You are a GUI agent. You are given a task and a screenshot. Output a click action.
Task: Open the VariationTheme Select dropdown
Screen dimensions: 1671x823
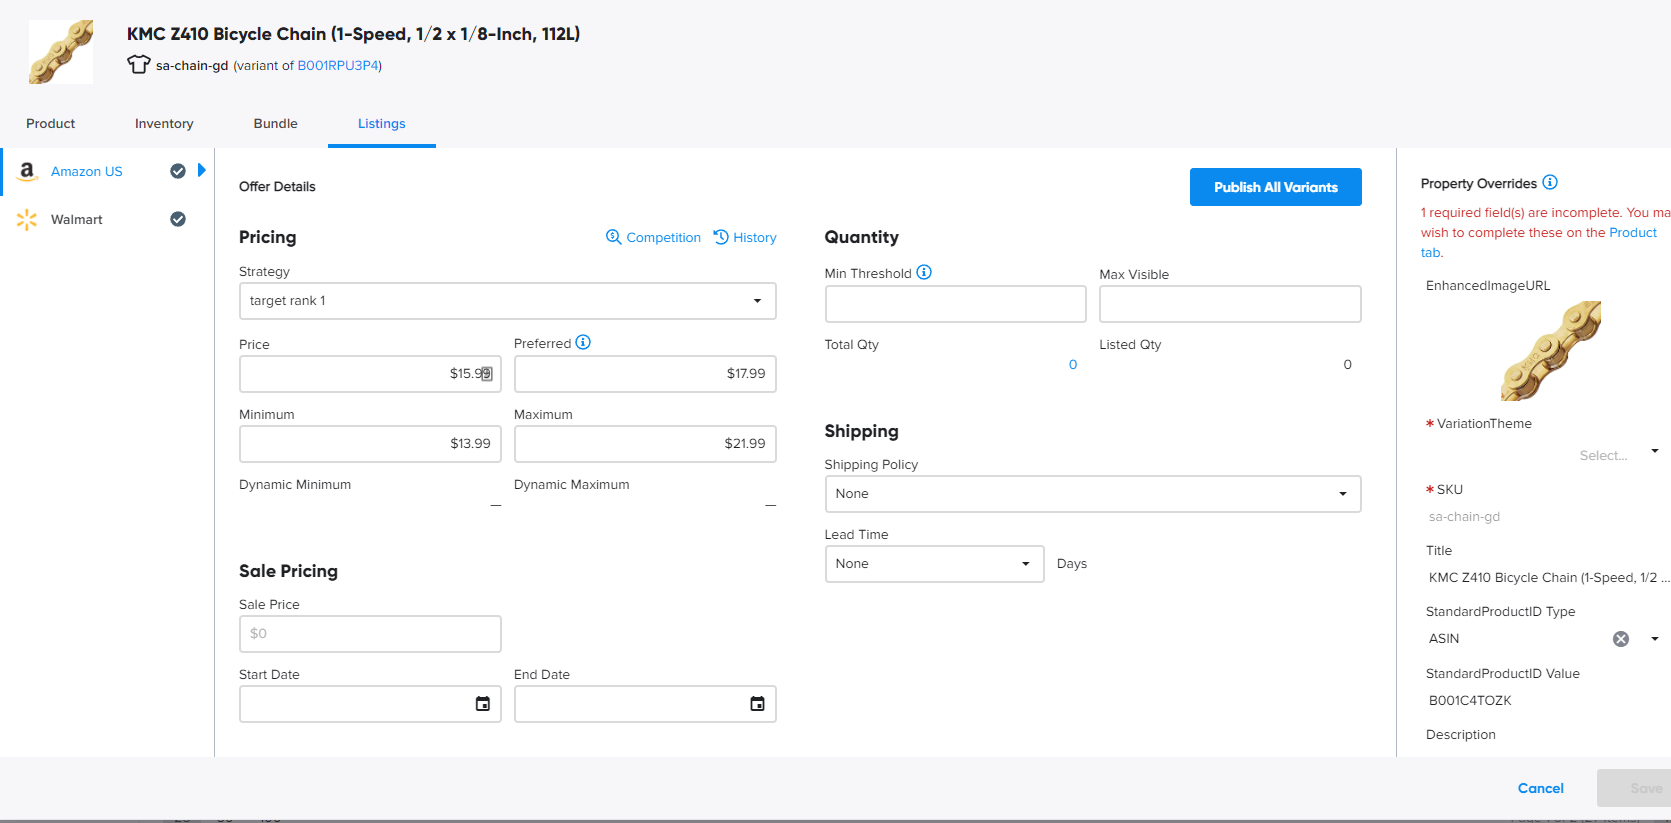1617,454
